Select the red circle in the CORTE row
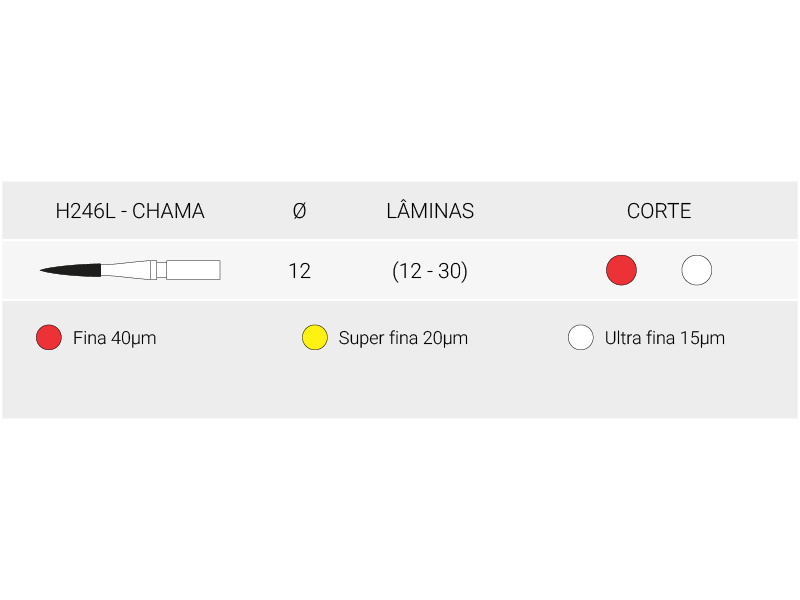Viewport: 800px width, 600px height. [x=621, y=270]
